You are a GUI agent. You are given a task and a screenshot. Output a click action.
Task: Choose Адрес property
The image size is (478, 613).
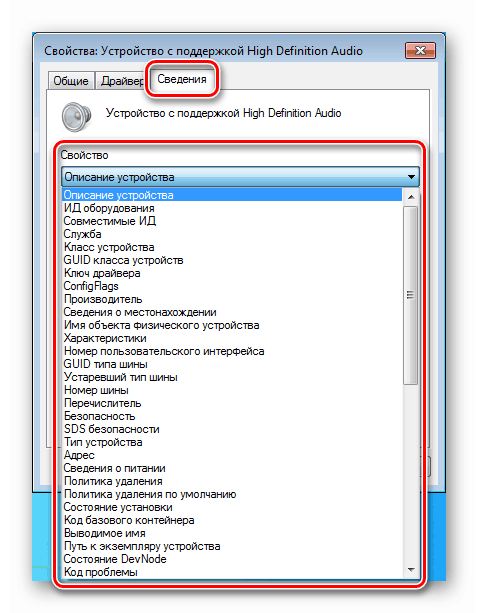232,455
